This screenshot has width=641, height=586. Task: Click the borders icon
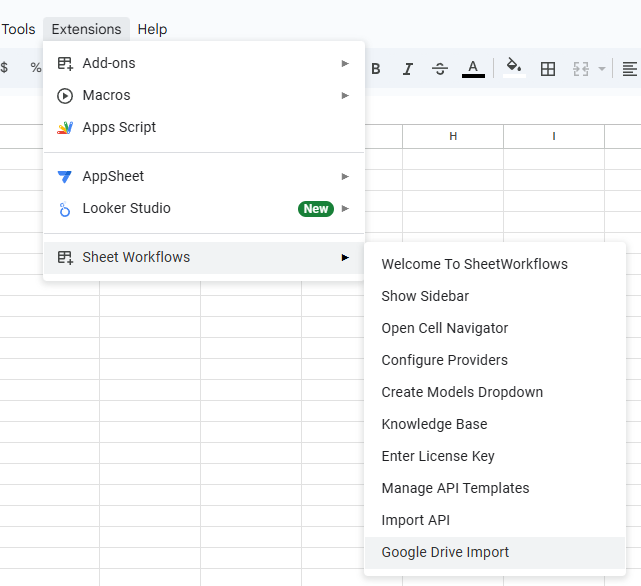548,69
